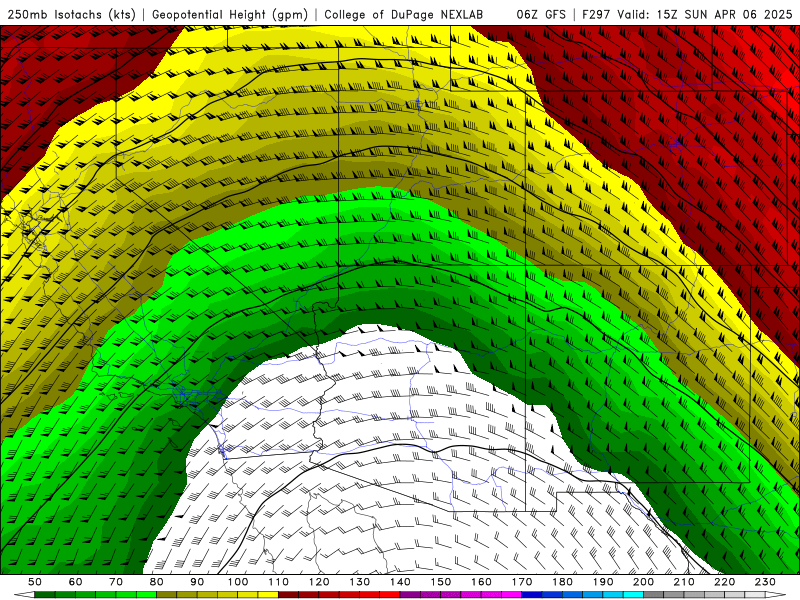The height and width of the screenshot is (600, 800).
Task: Click the '250mb Isotachs (kts)' title text
Action: point(71,14)
